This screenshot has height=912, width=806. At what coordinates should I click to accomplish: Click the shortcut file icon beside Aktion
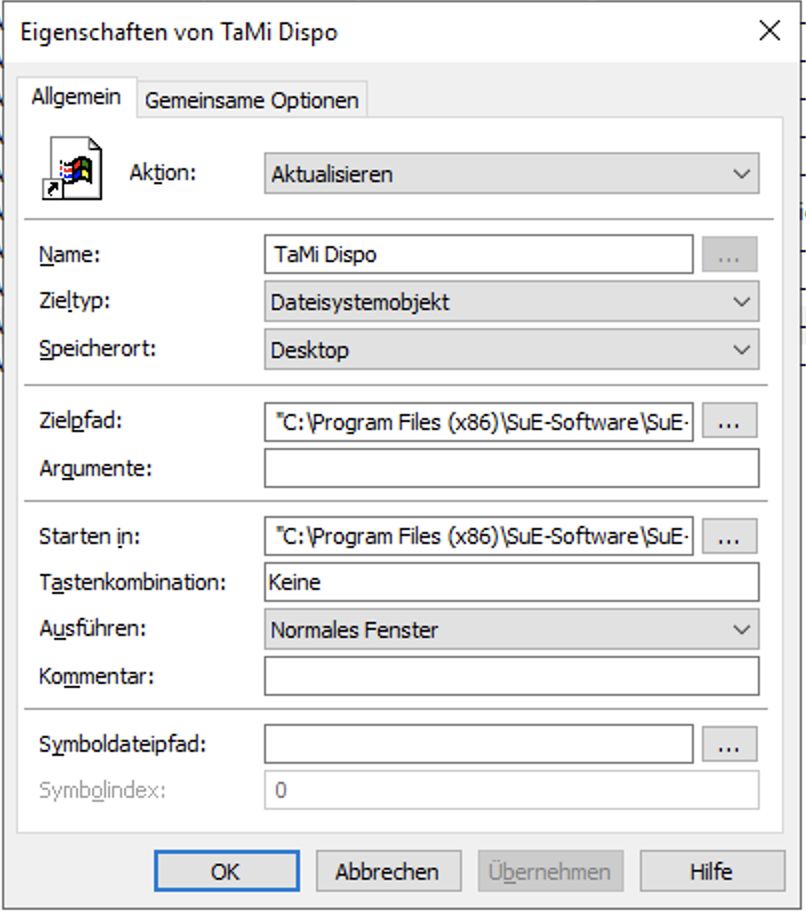pyautogui.click(x=72, y=169)
